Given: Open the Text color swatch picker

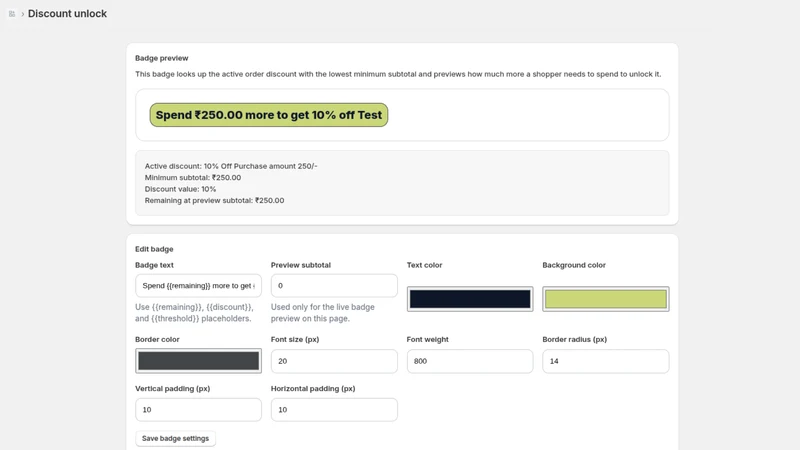Looking at the screenshot, I should 470,299.
